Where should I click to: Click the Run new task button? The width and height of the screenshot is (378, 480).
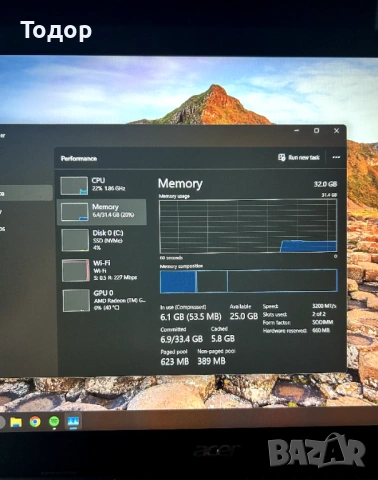click(299, 157)
